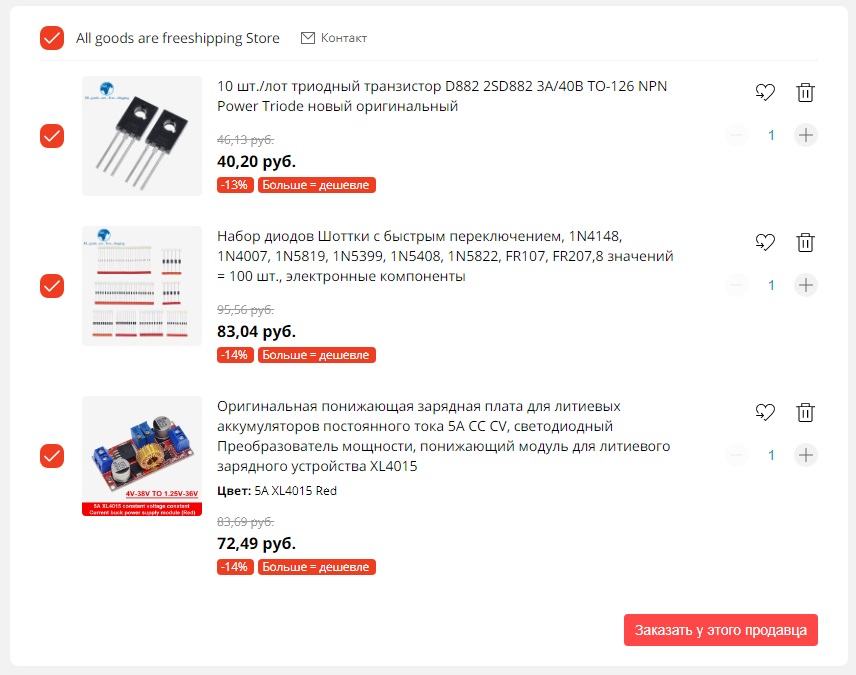Increase D882 transistor quantity
The height and width of the screenshot is (675, 856).
click(x=805, y=135)
